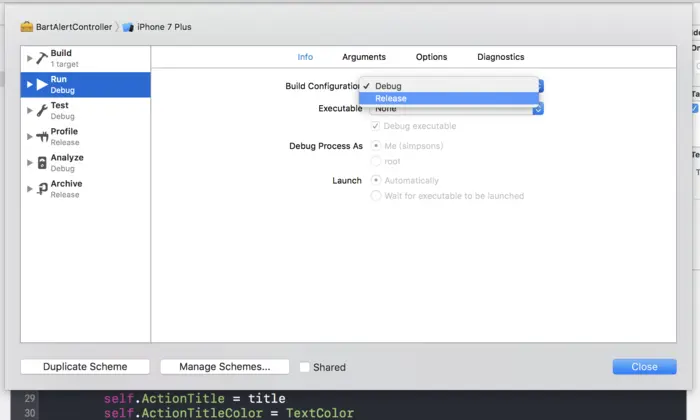Click the Launch label
The height and width of the screenshot is (420, 700).
tap(347, 180)
